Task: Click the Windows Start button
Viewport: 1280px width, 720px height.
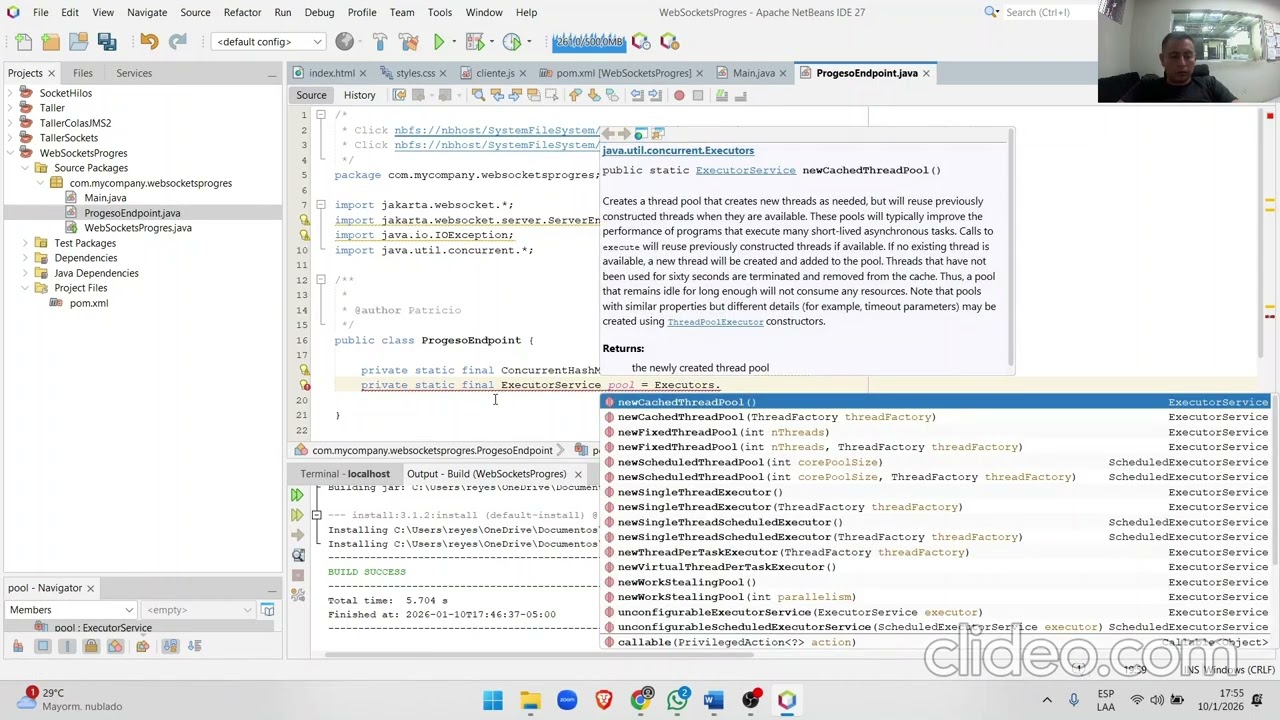Action: [x=493, y=701]
